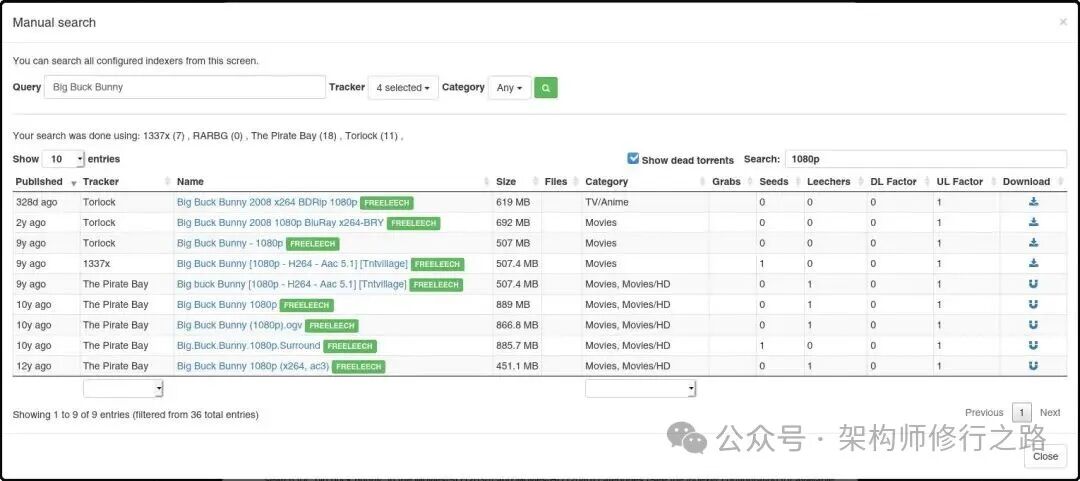Sort table by Seeds column header
The width and height of the screenshot is (1080, 481).
click(x=773, y=182)
